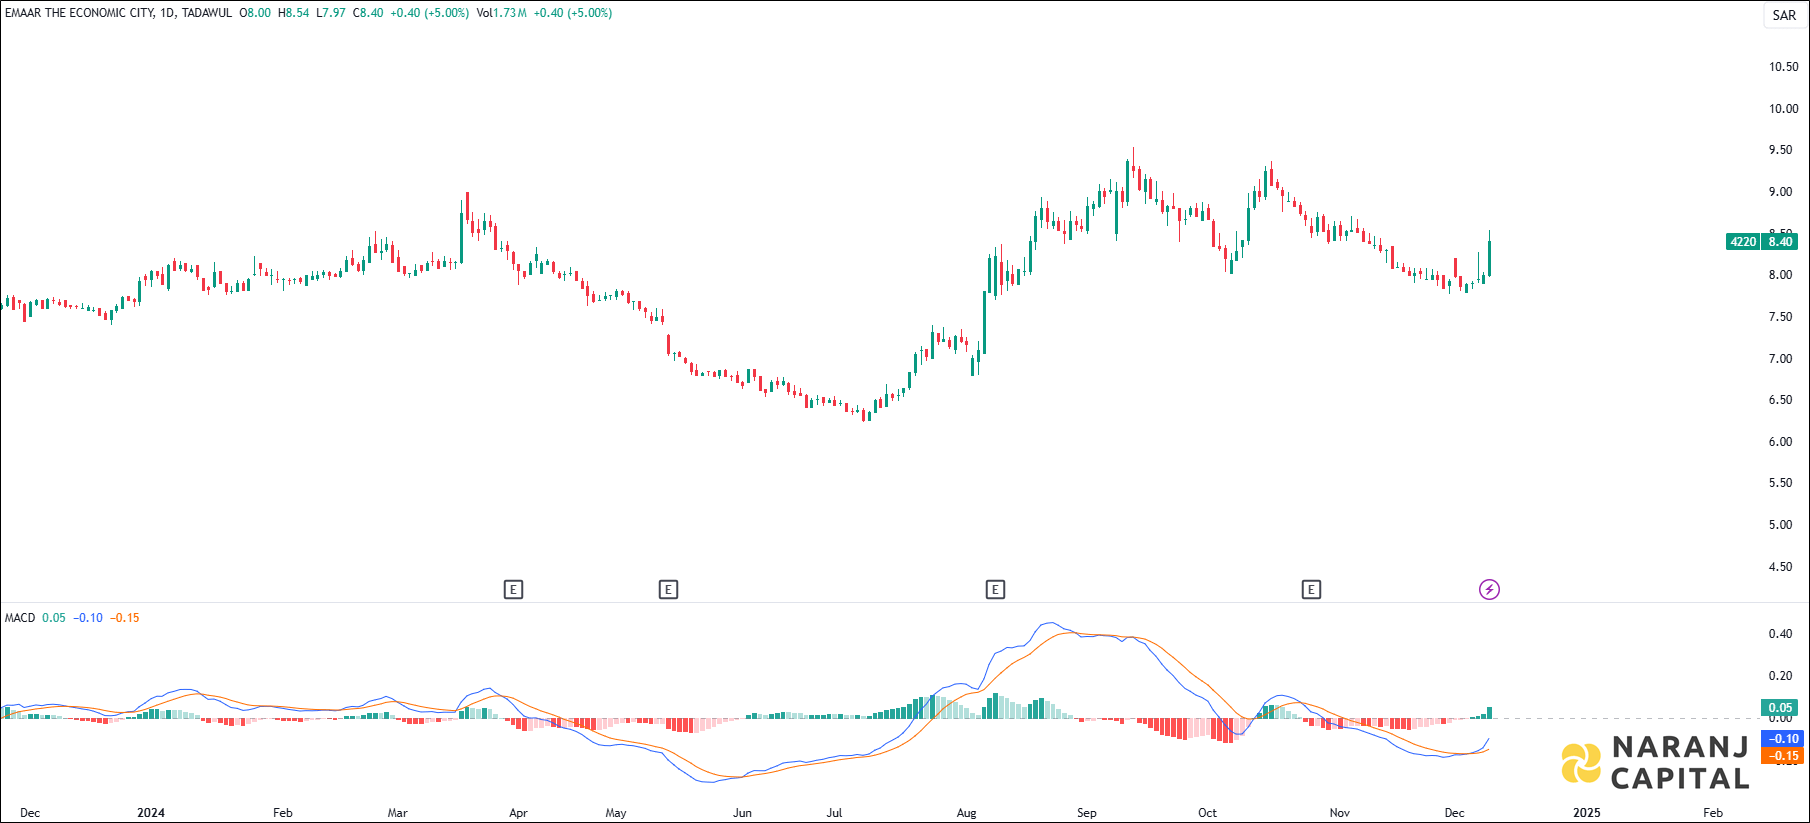Click the Apr label on time axis
The width and height of the screenshot is (1810, 823).
pyautogui.click(x=518, y=813)
